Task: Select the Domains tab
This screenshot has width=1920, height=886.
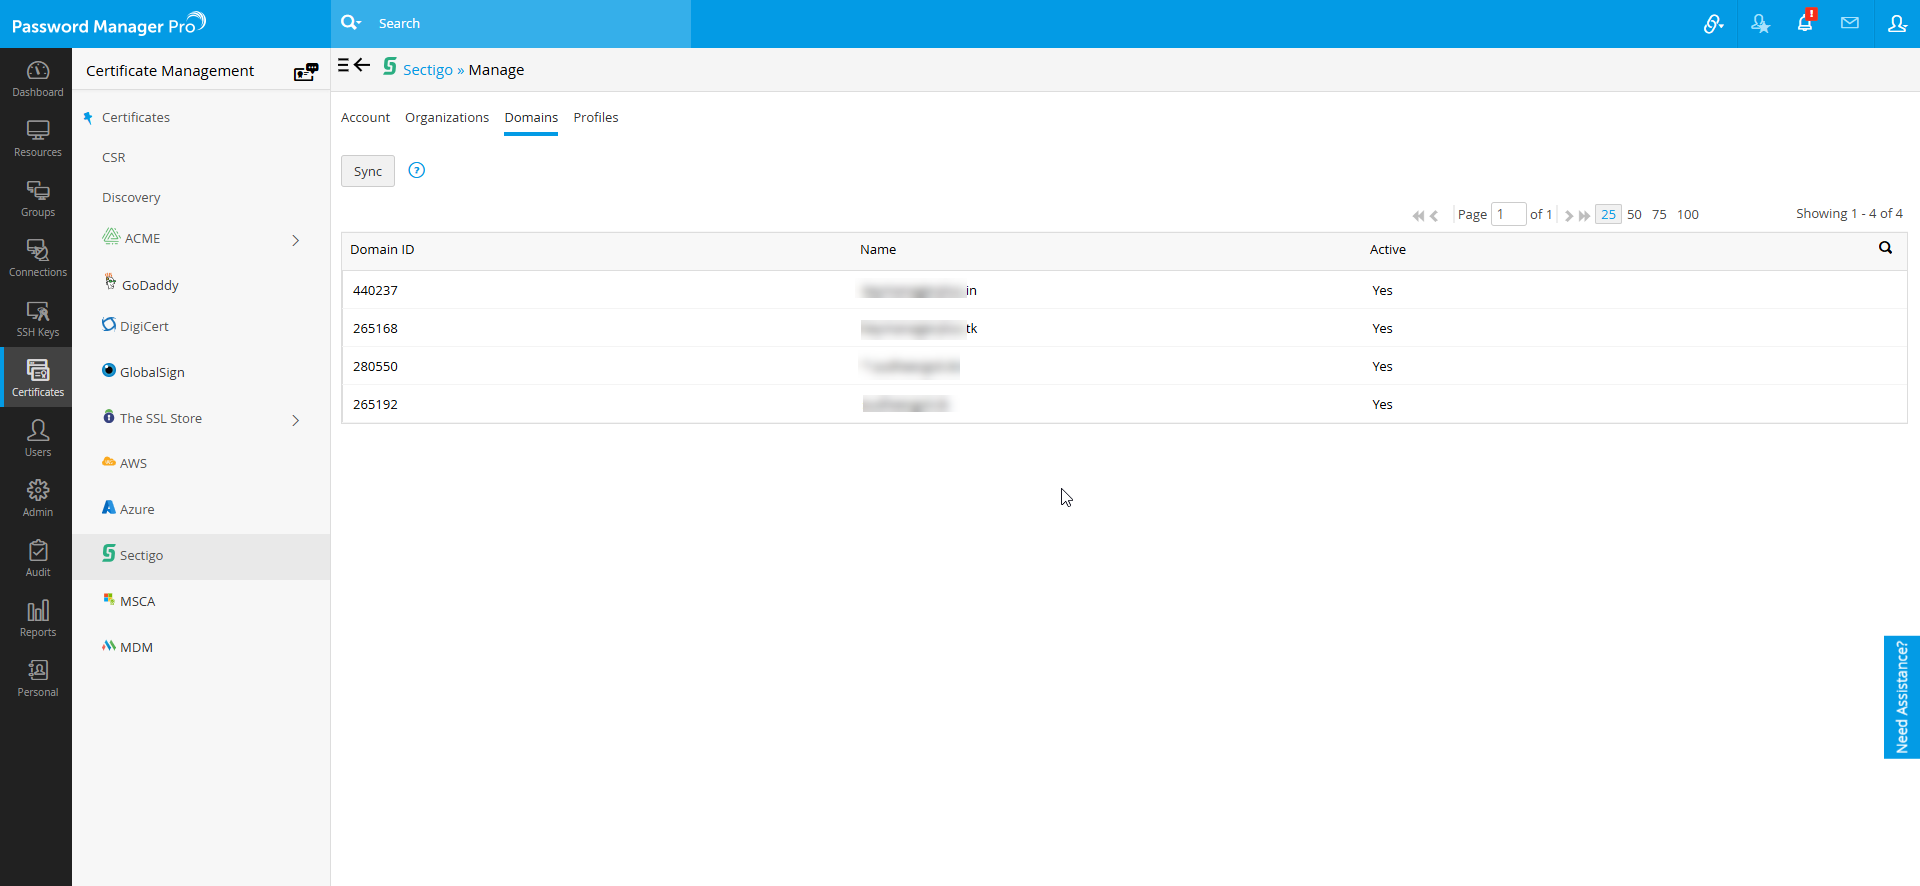Action: pyautogui.click(x=531, y=118)
